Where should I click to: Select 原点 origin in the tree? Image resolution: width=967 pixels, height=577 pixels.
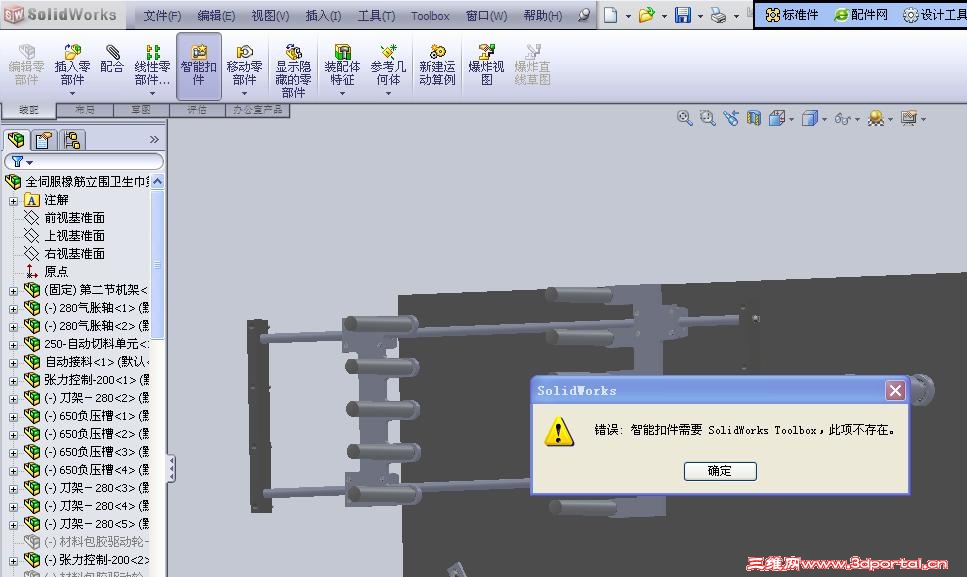[56, 272]
